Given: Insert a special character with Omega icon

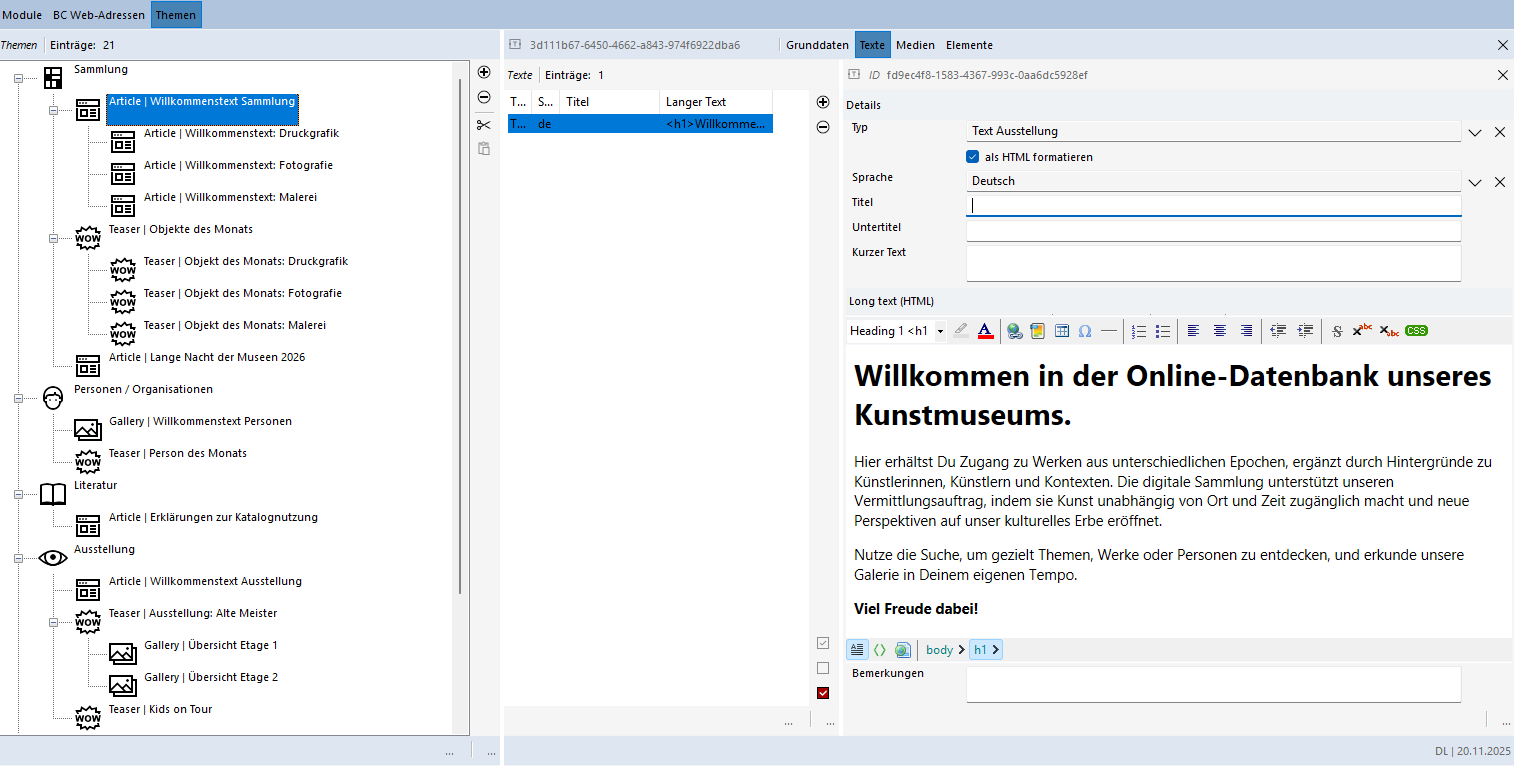Looking at the screenshot, I should (x=1085, y=331).
